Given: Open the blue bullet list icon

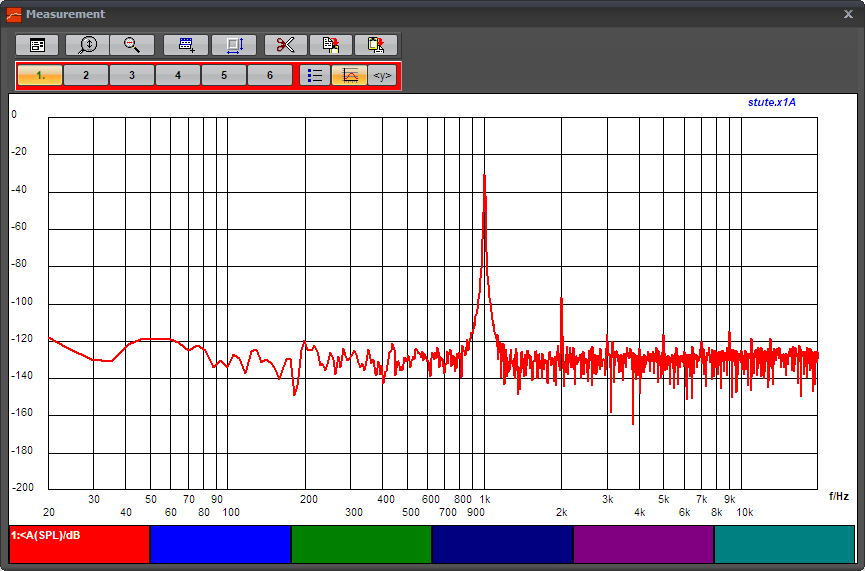Looking at the screenshot, I should coord(315,75).
